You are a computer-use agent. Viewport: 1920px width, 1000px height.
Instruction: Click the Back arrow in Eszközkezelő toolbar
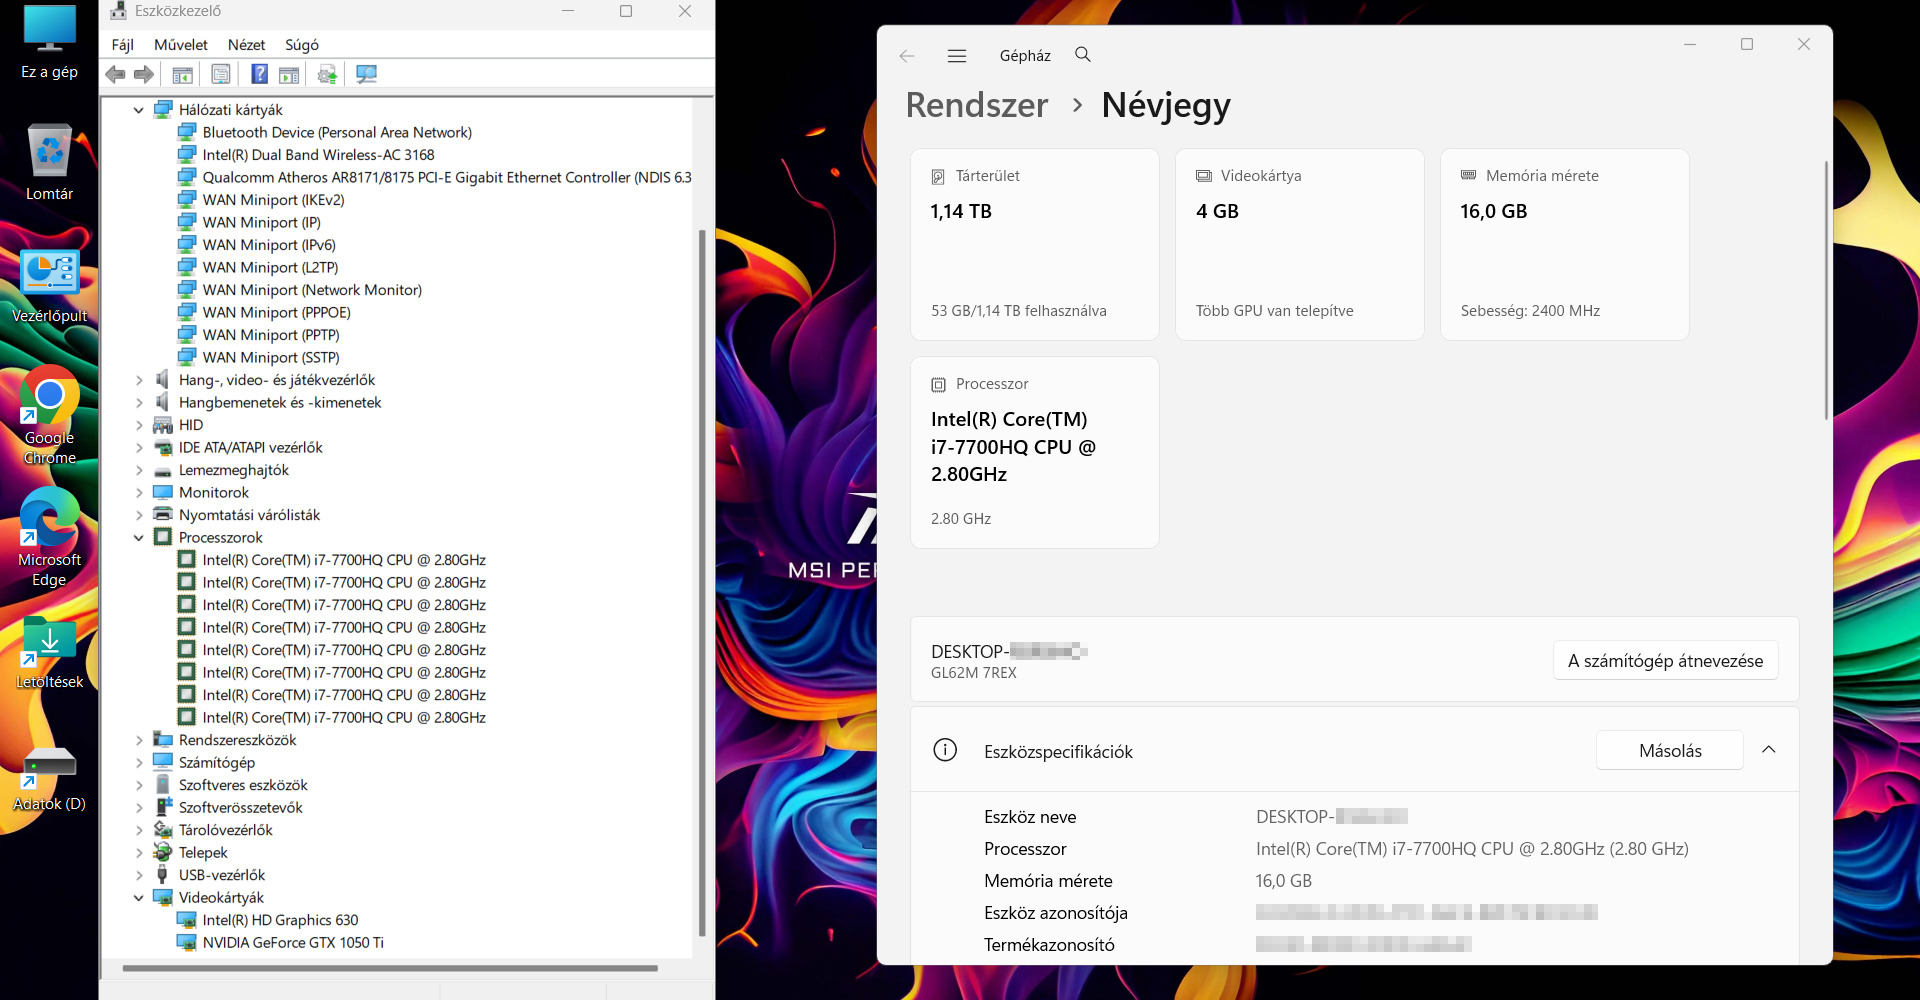coord(116,74)
